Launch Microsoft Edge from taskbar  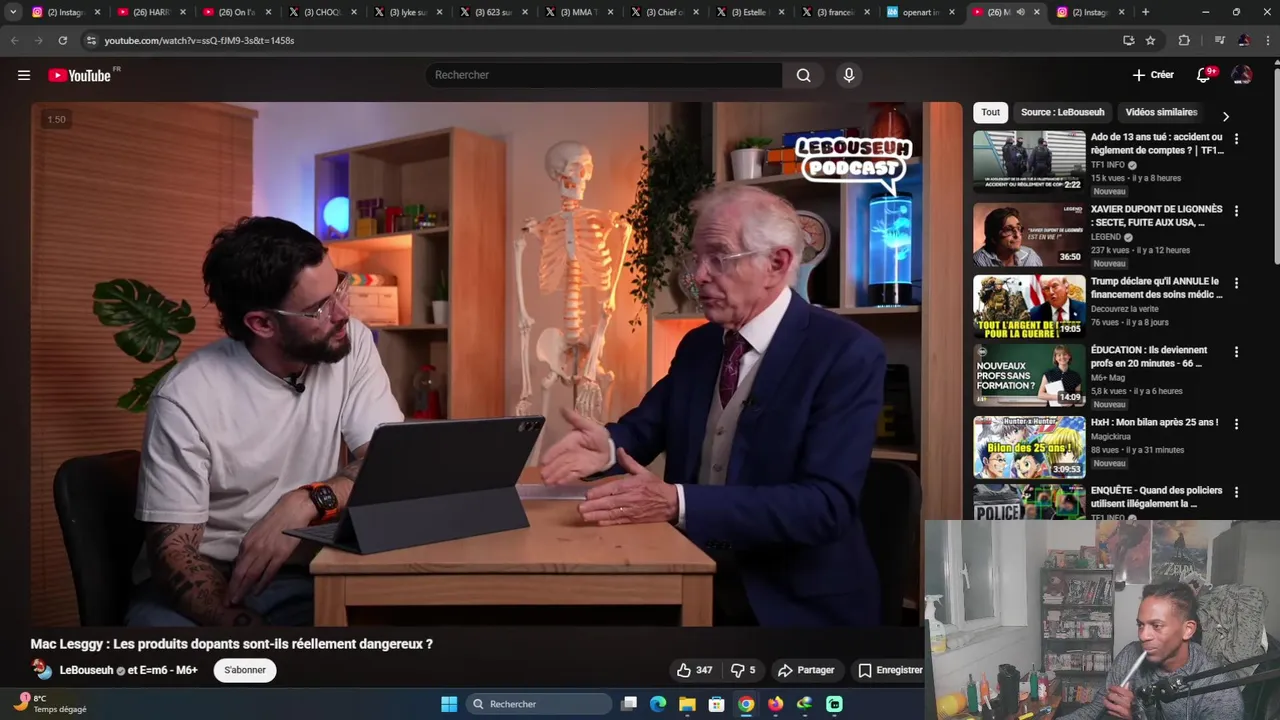click(658, 704)
